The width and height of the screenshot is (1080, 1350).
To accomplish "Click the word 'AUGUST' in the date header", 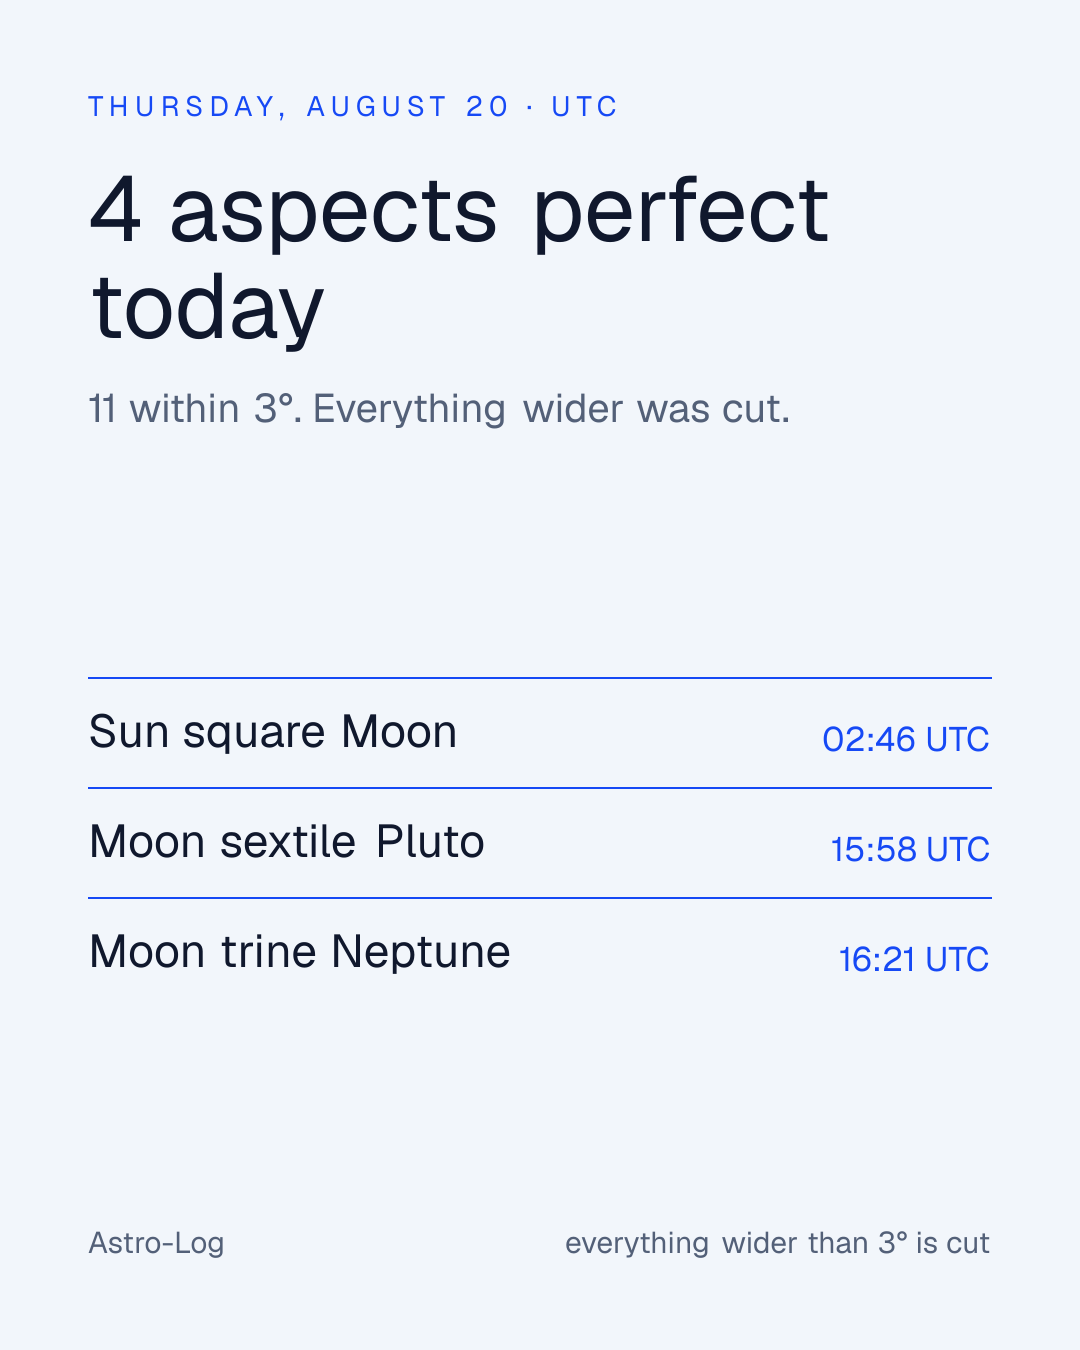I will (377, 107).
